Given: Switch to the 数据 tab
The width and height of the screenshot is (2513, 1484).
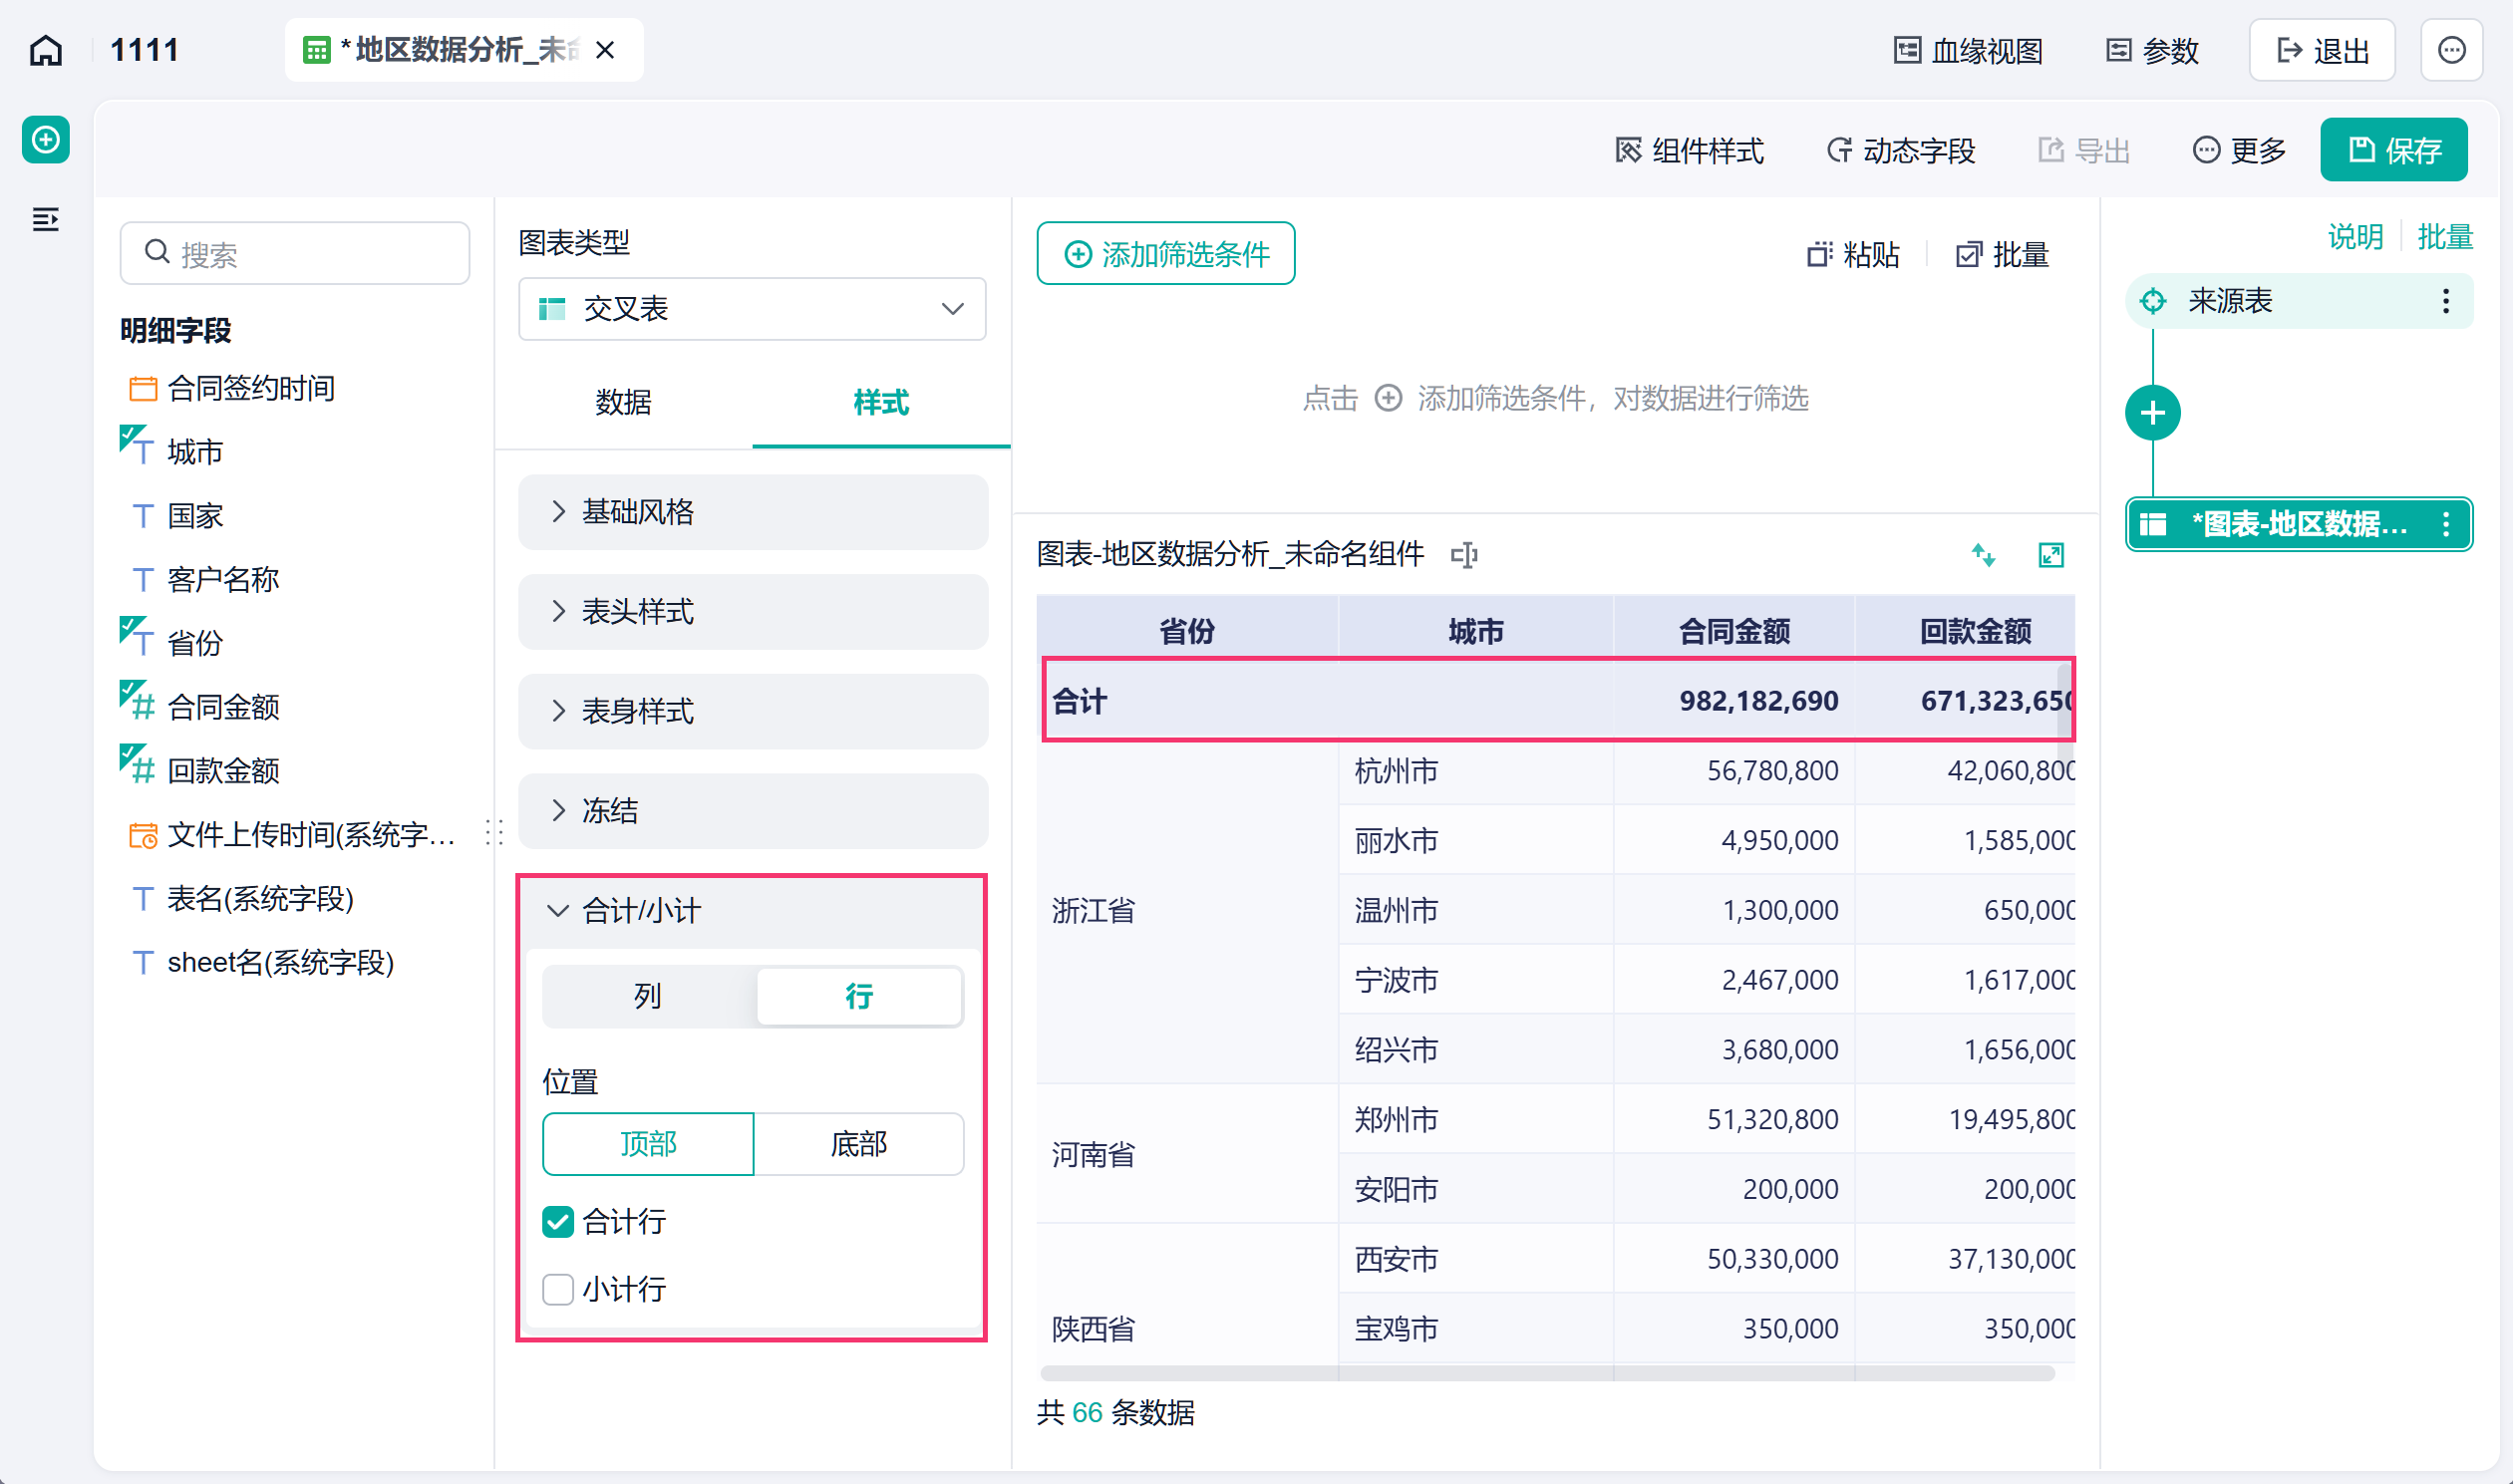Looking at the screenshot, I should click(623, 402).
